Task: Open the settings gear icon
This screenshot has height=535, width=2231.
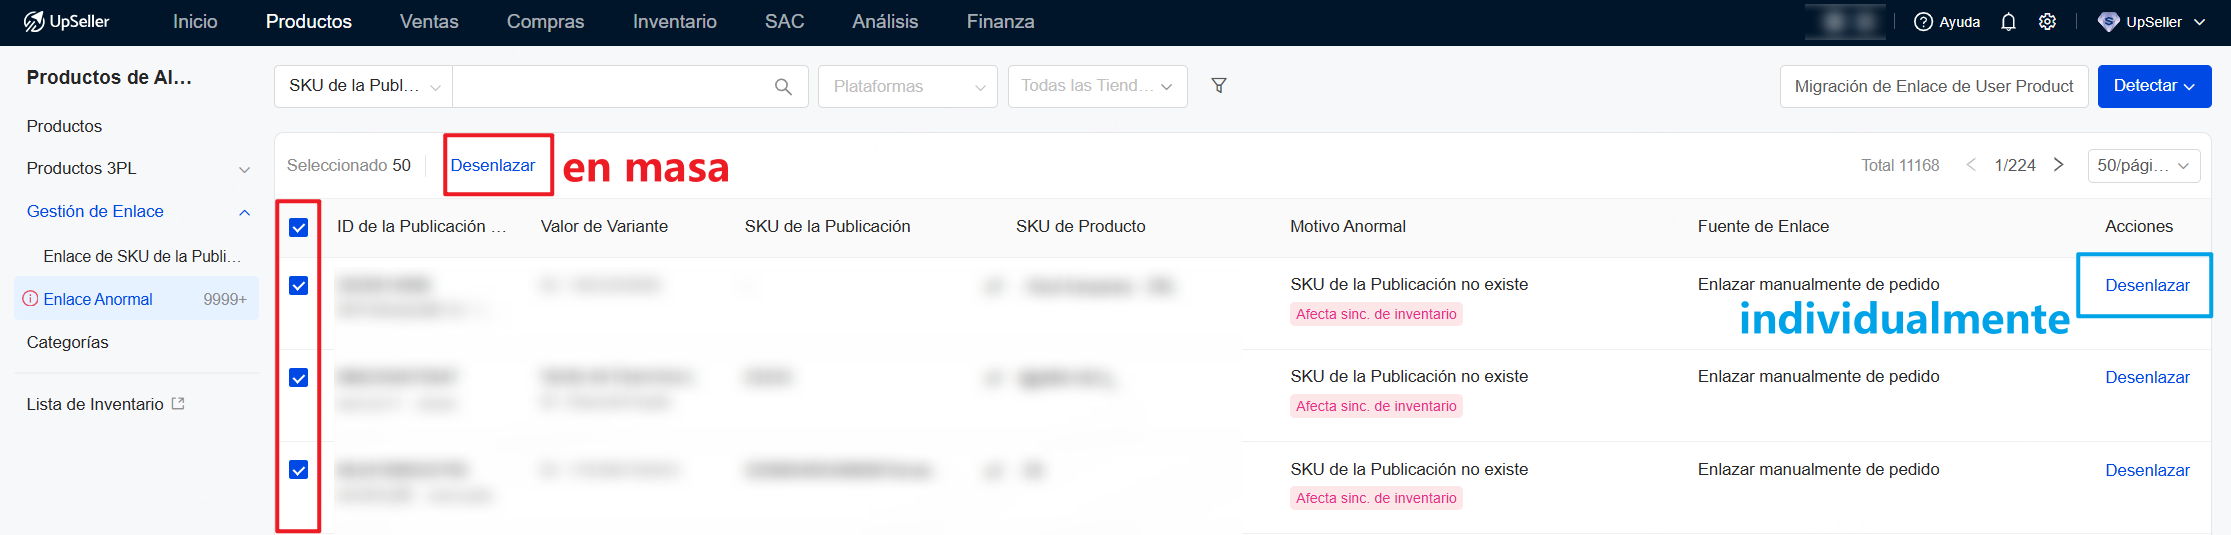Action: [x=2047, y=22]
